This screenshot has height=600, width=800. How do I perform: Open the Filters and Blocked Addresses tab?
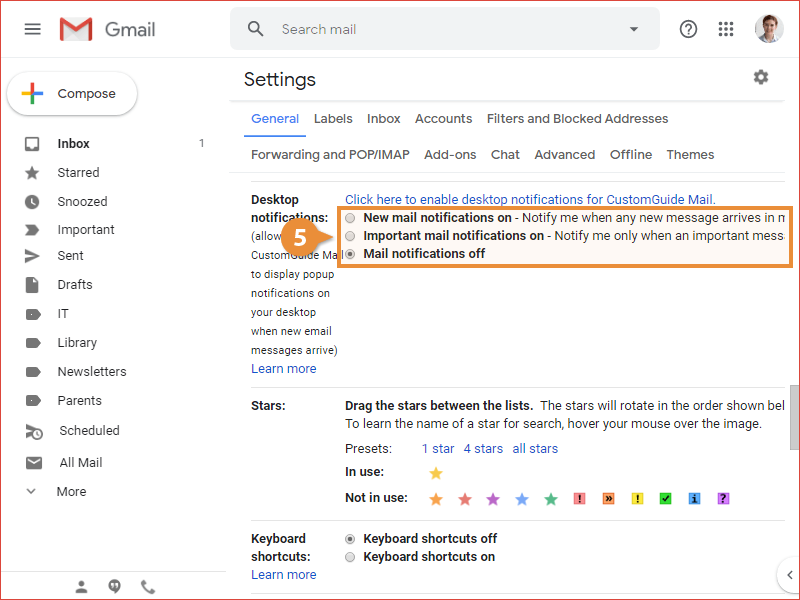577,119
